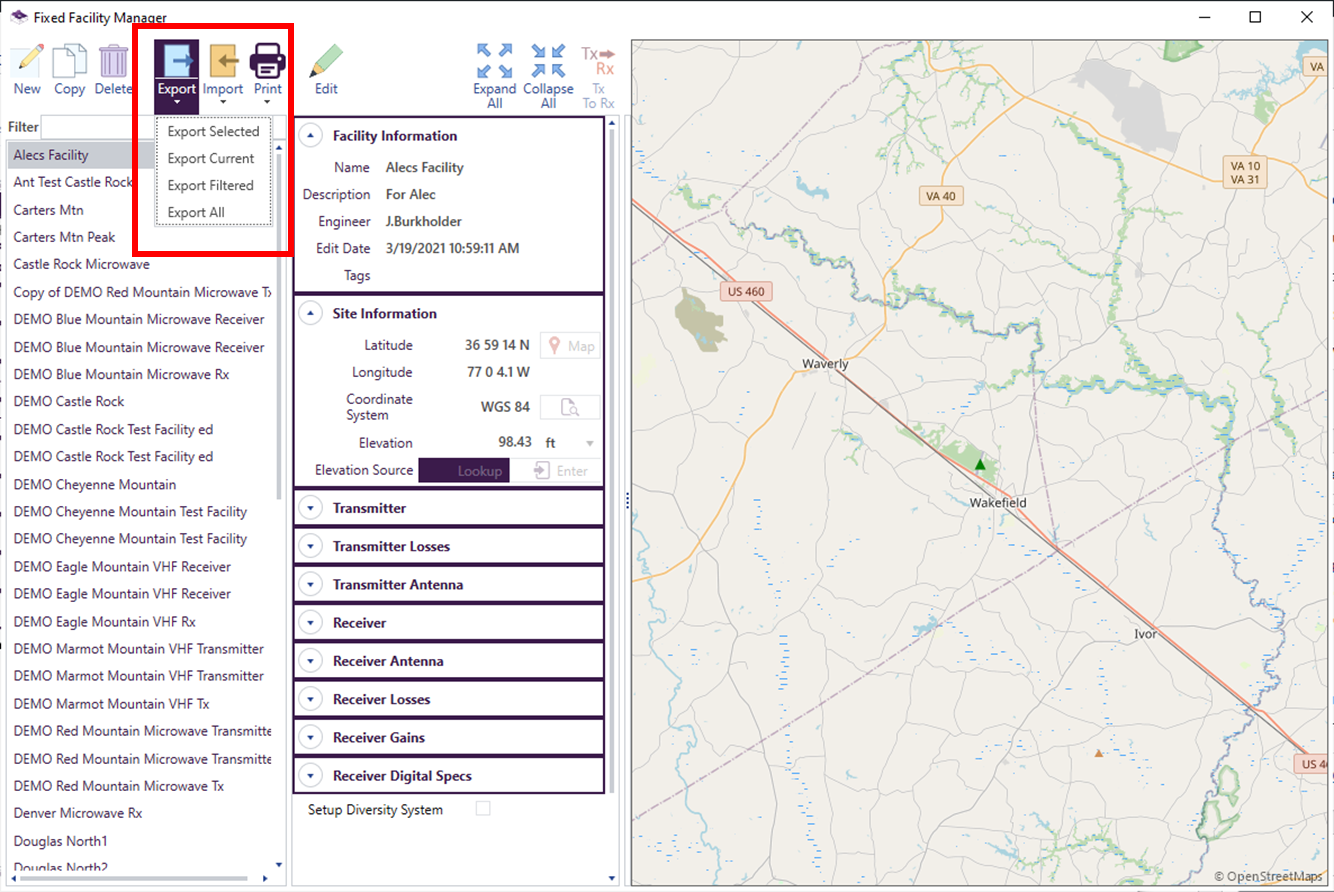Enable the Setup Diversity System checkbox
The height and width of the screenshot is (892, 1334).
[483, 809]
